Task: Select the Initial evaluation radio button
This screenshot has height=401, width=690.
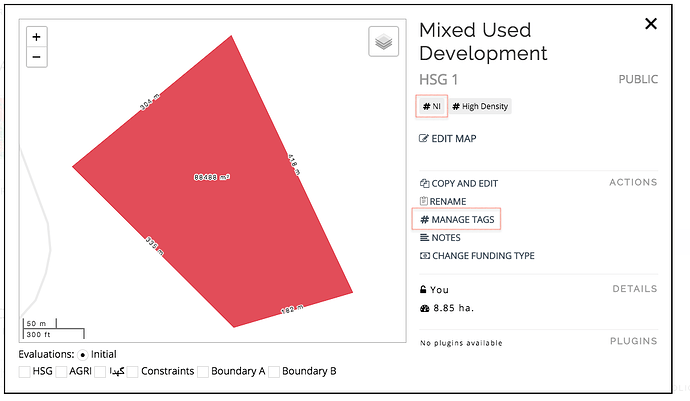Action: click(x=83, y=355)
